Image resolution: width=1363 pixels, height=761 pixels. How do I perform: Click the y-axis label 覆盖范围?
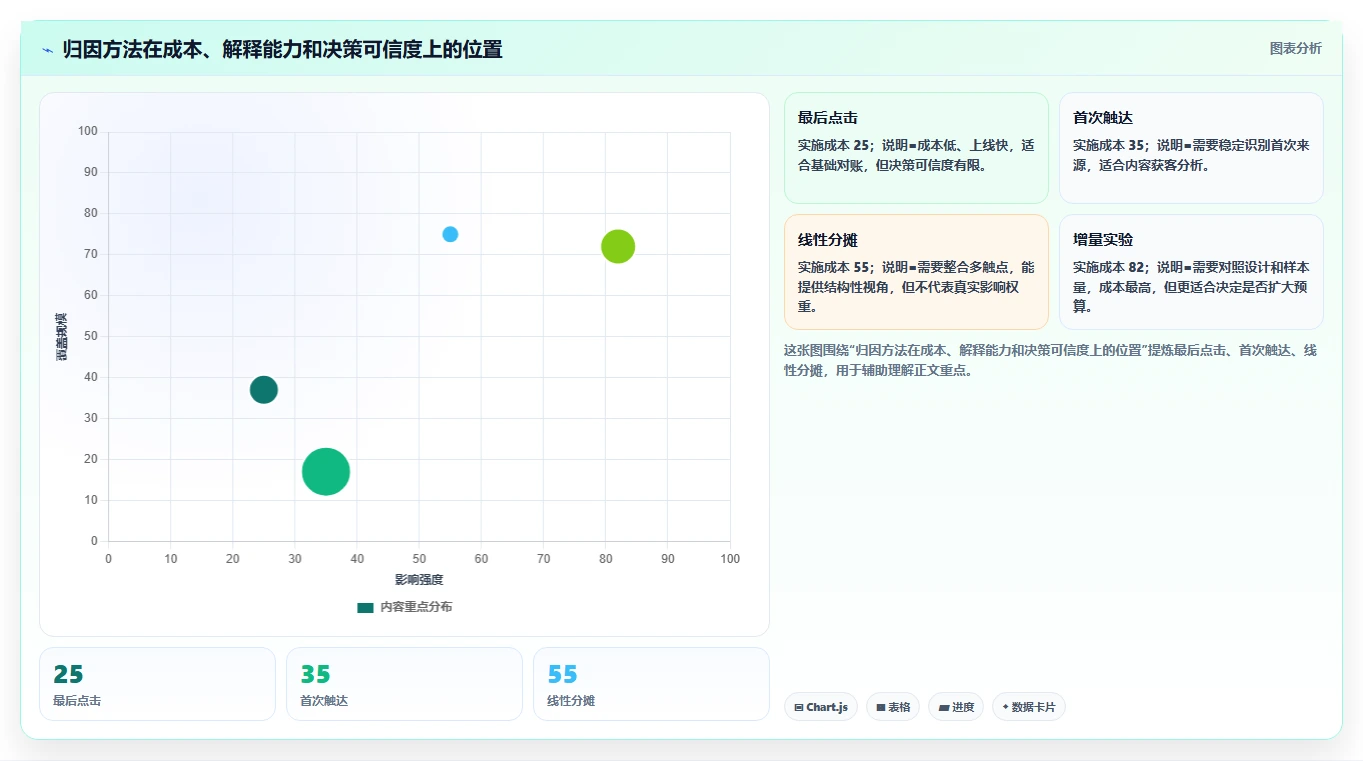(62, 337)
